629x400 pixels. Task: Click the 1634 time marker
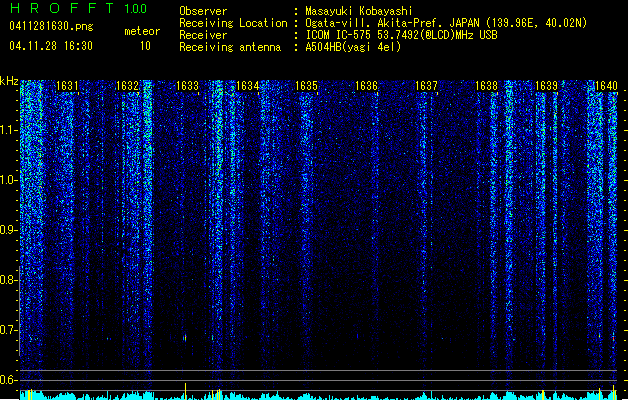[x=248, y=86]
